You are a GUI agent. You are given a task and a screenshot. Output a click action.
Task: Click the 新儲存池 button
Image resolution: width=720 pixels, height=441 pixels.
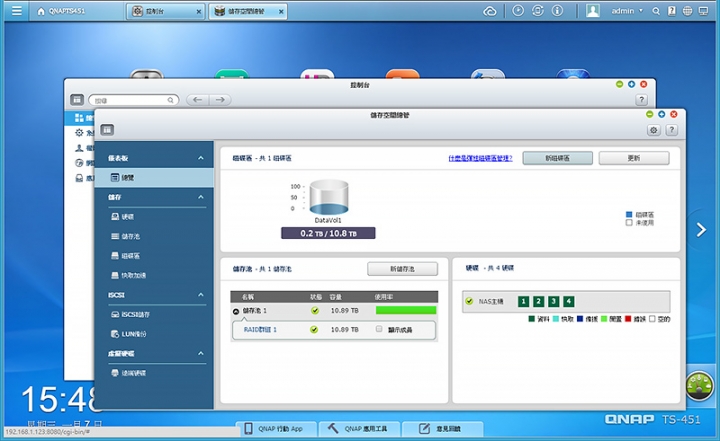coord(402,269)
